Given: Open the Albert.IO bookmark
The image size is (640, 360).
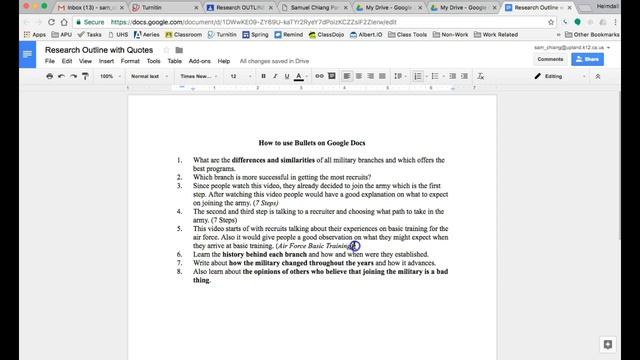Looking at the screenshot, I should pyautogui.click(x=366, y=35).
